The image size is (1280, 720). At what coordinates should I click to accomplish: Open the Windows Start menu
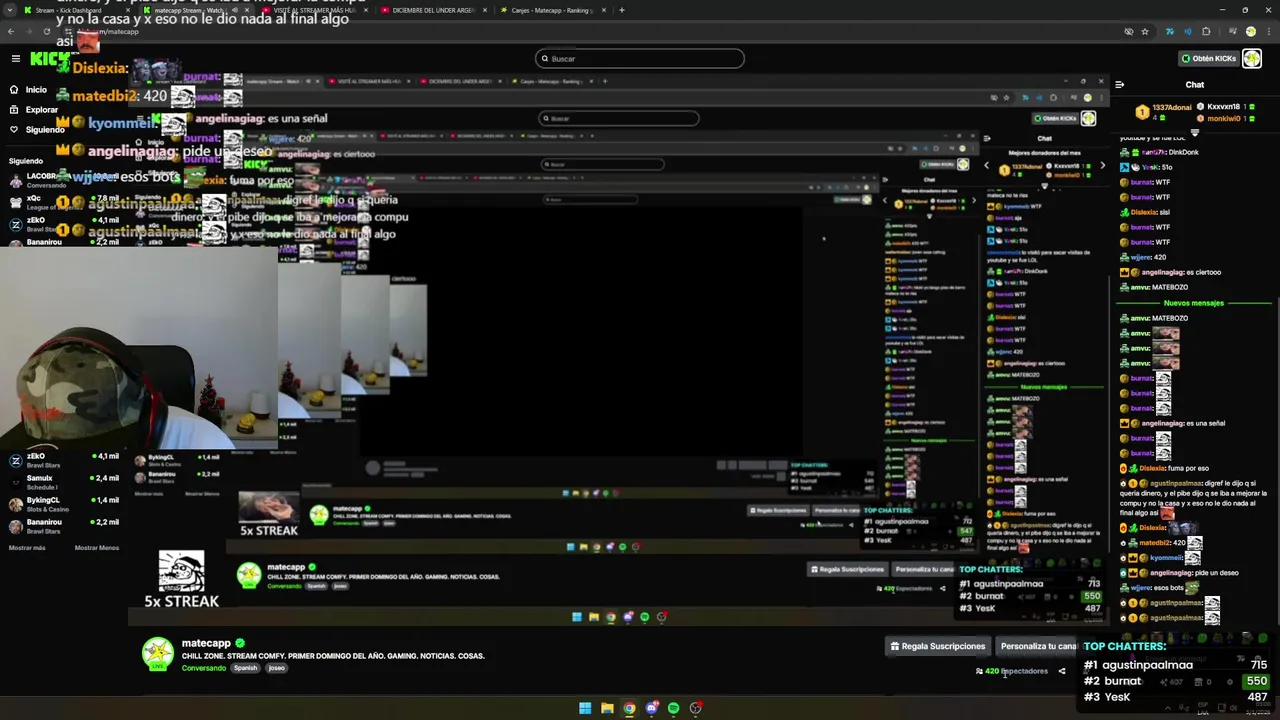pyautogui.click(x=585, y=708)
